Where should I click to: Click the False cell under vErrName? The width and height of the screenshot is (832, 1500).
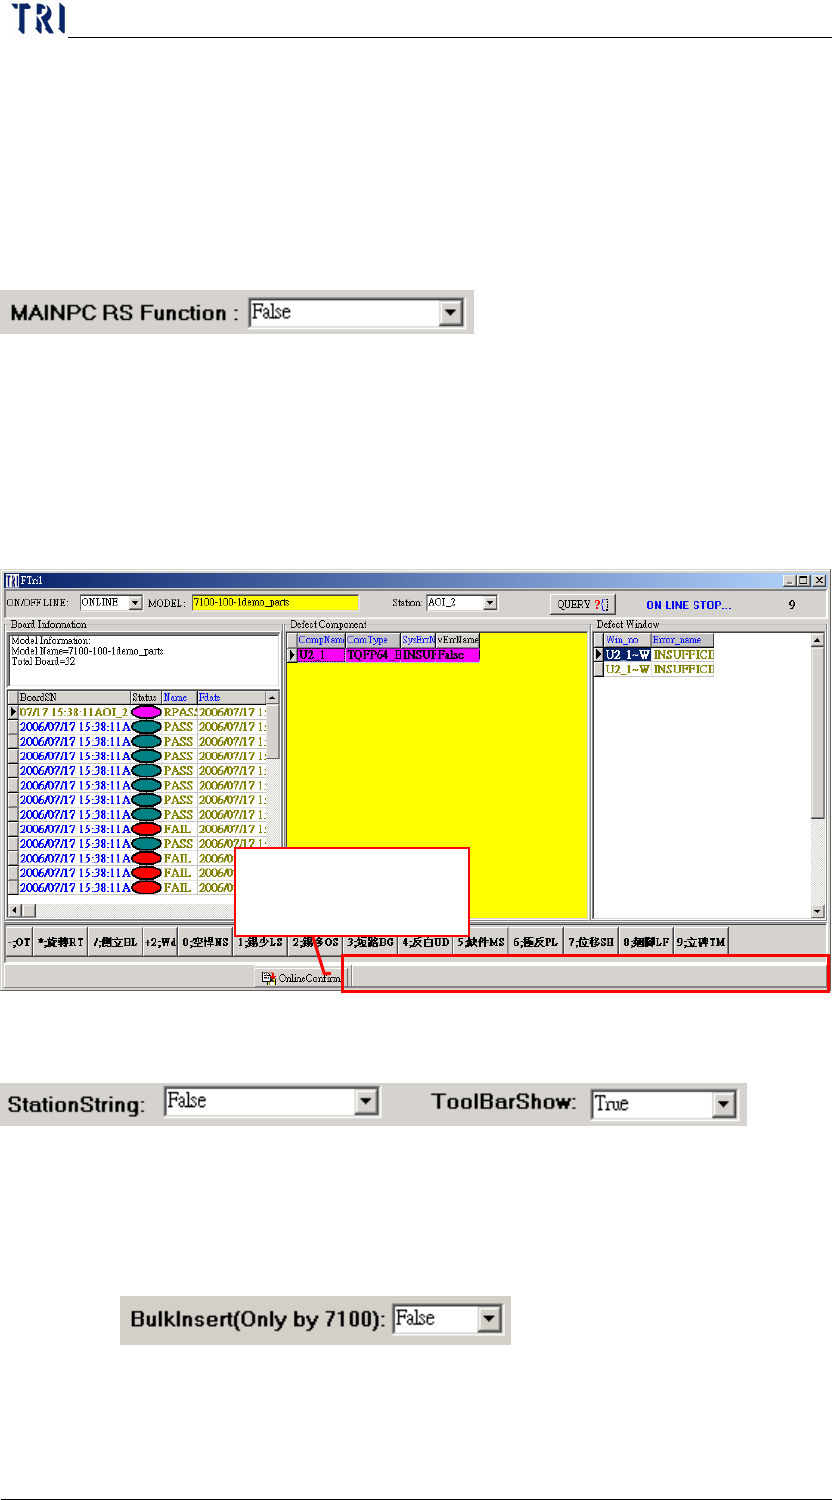pos(458,654)
